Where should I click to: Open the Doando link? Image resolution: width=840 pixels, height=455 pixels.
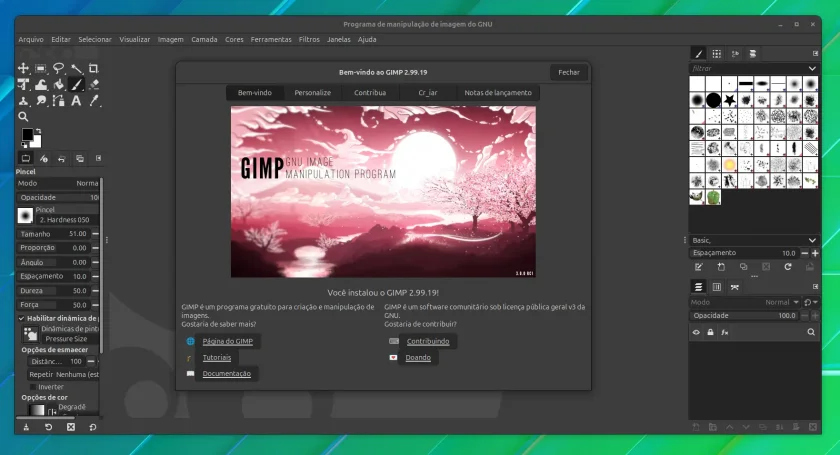click(418, 357)
